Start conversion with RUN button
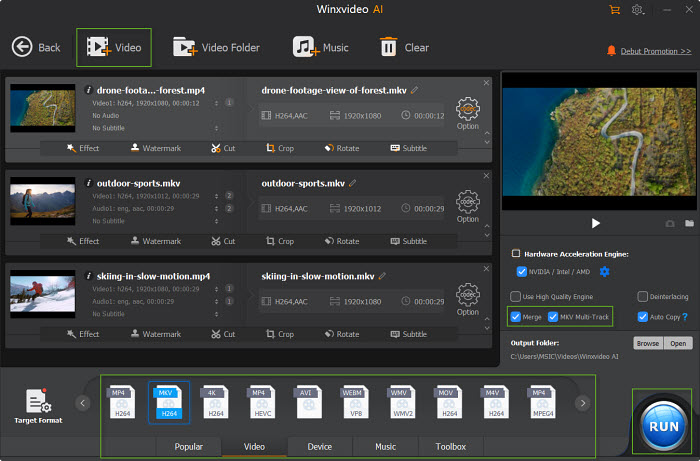The image size is (700, 461). pyautogui.click(x=663, y=426)
